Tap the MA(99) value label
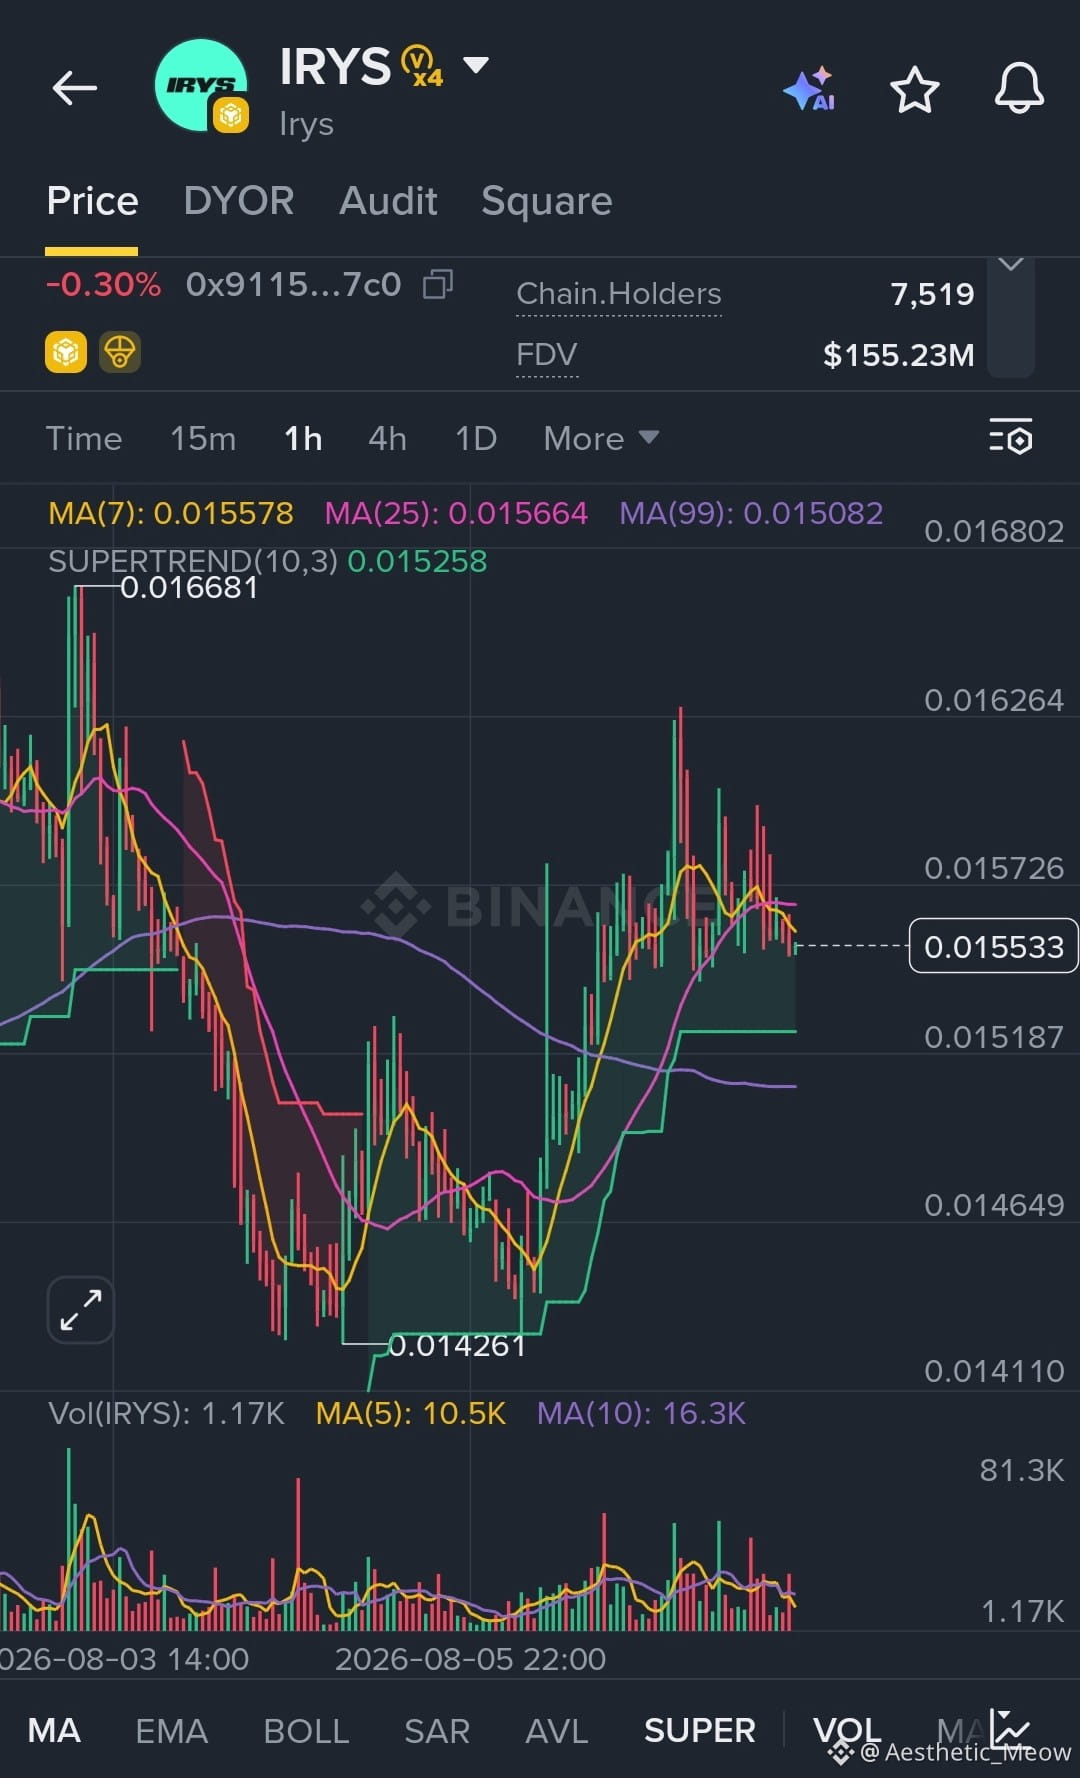 tap(751, 513)
